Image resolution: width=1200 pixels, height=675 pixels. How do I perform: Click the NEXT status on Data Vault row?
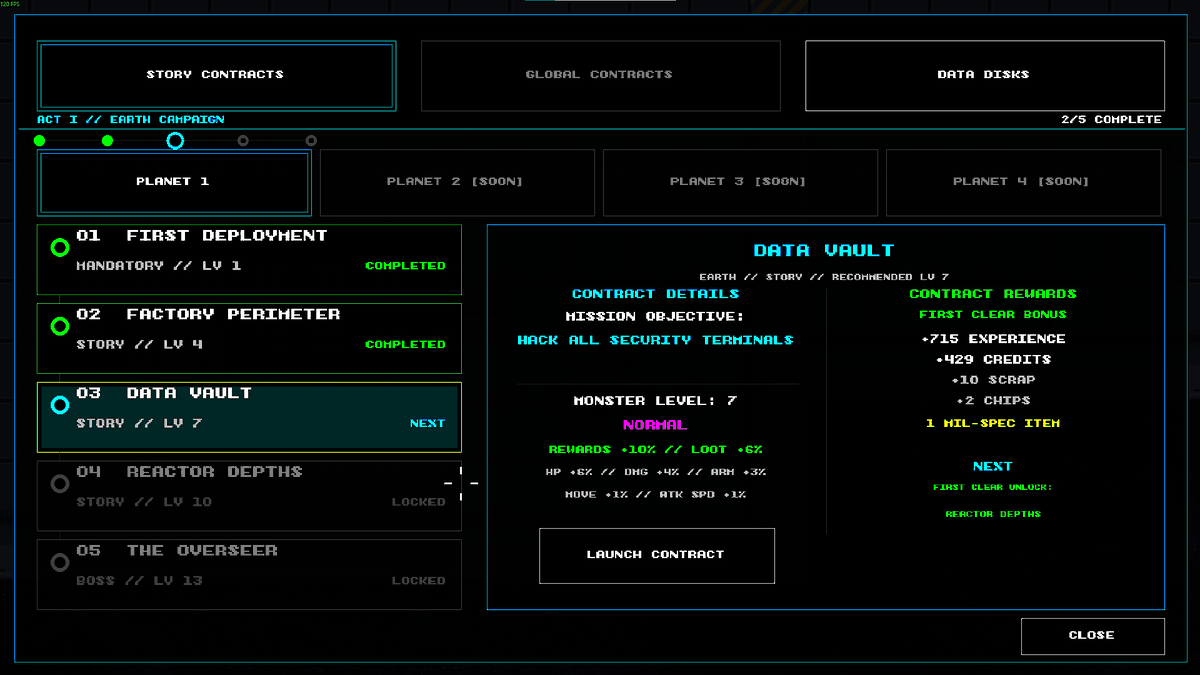coord(427,424)
